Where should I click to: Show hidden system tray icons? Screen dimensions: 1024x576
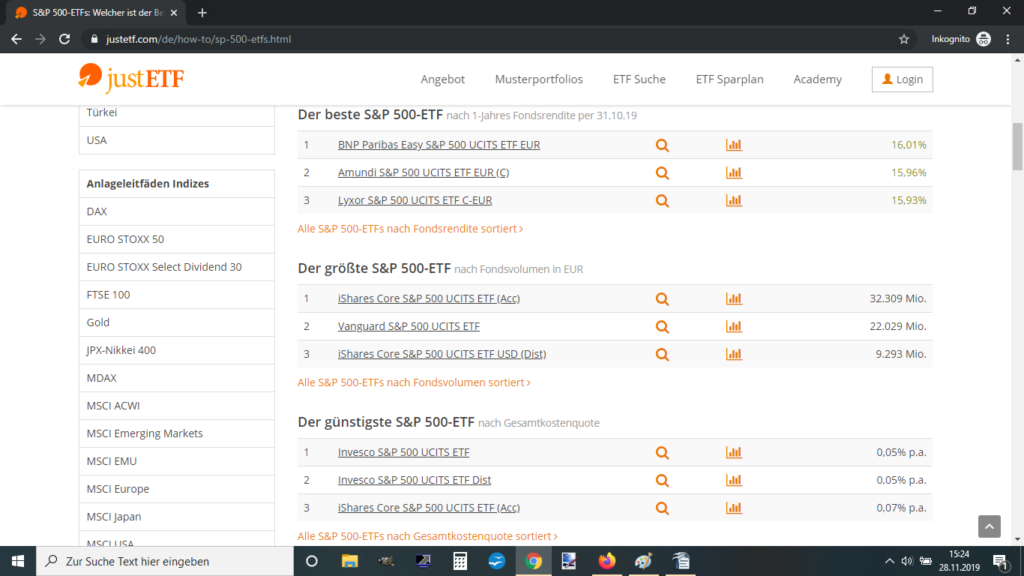pos(889,561)
